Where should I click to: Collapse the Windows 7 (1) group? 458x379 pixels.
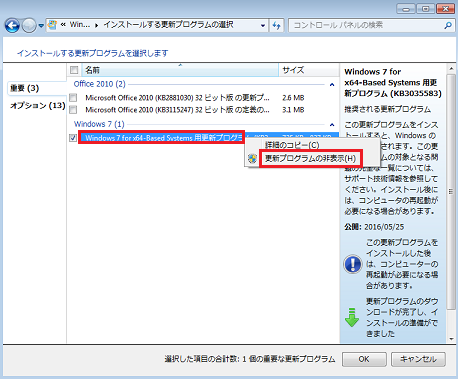332,125
